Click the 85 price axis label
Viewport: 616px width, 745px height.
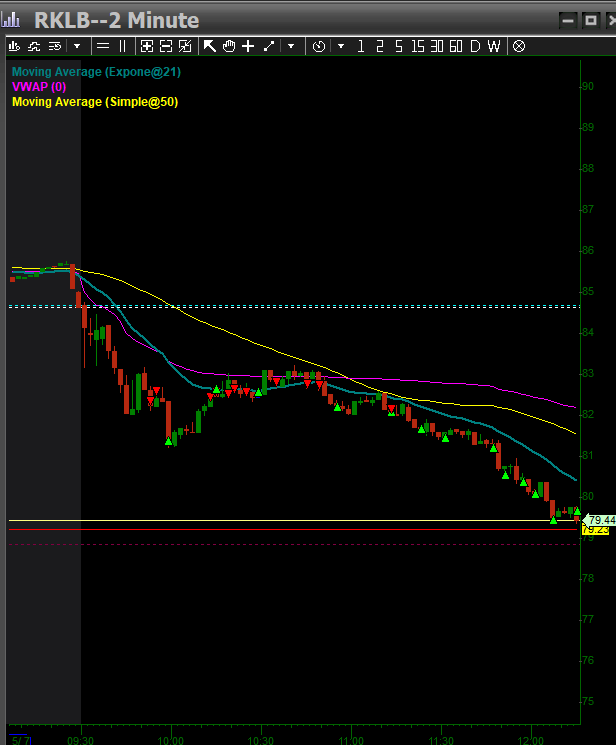588,291
